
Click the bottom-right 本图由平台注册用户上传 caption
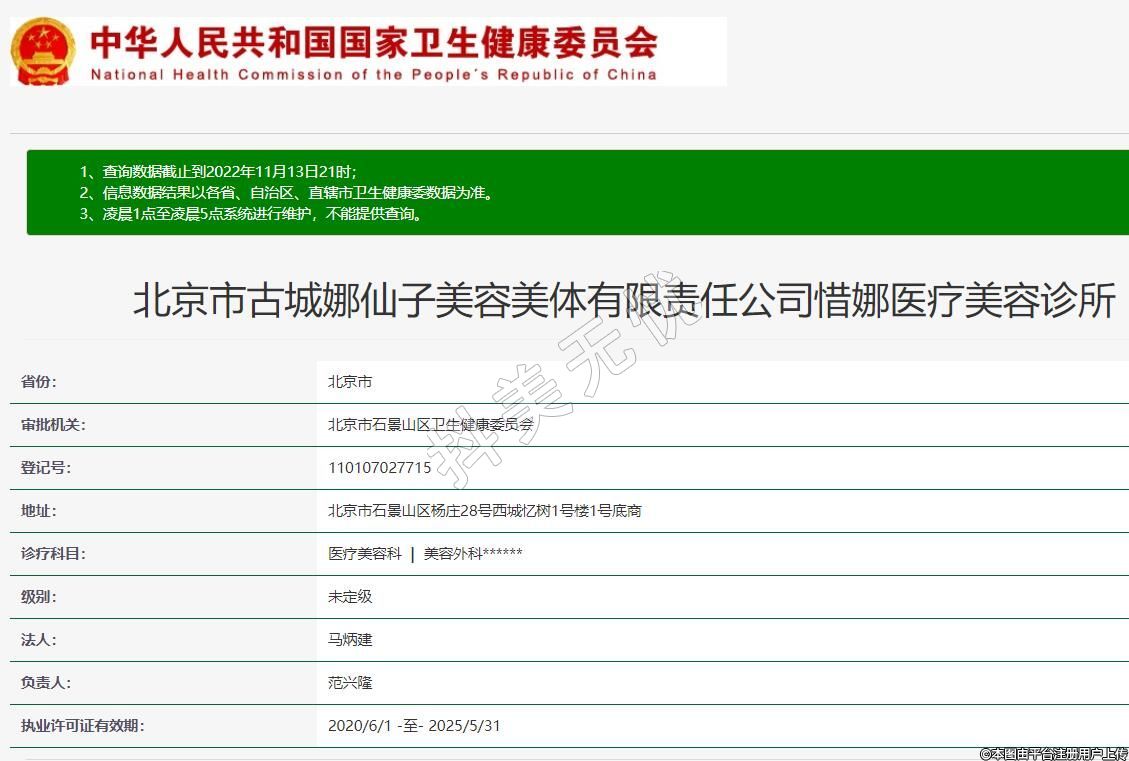(1054, 753)
